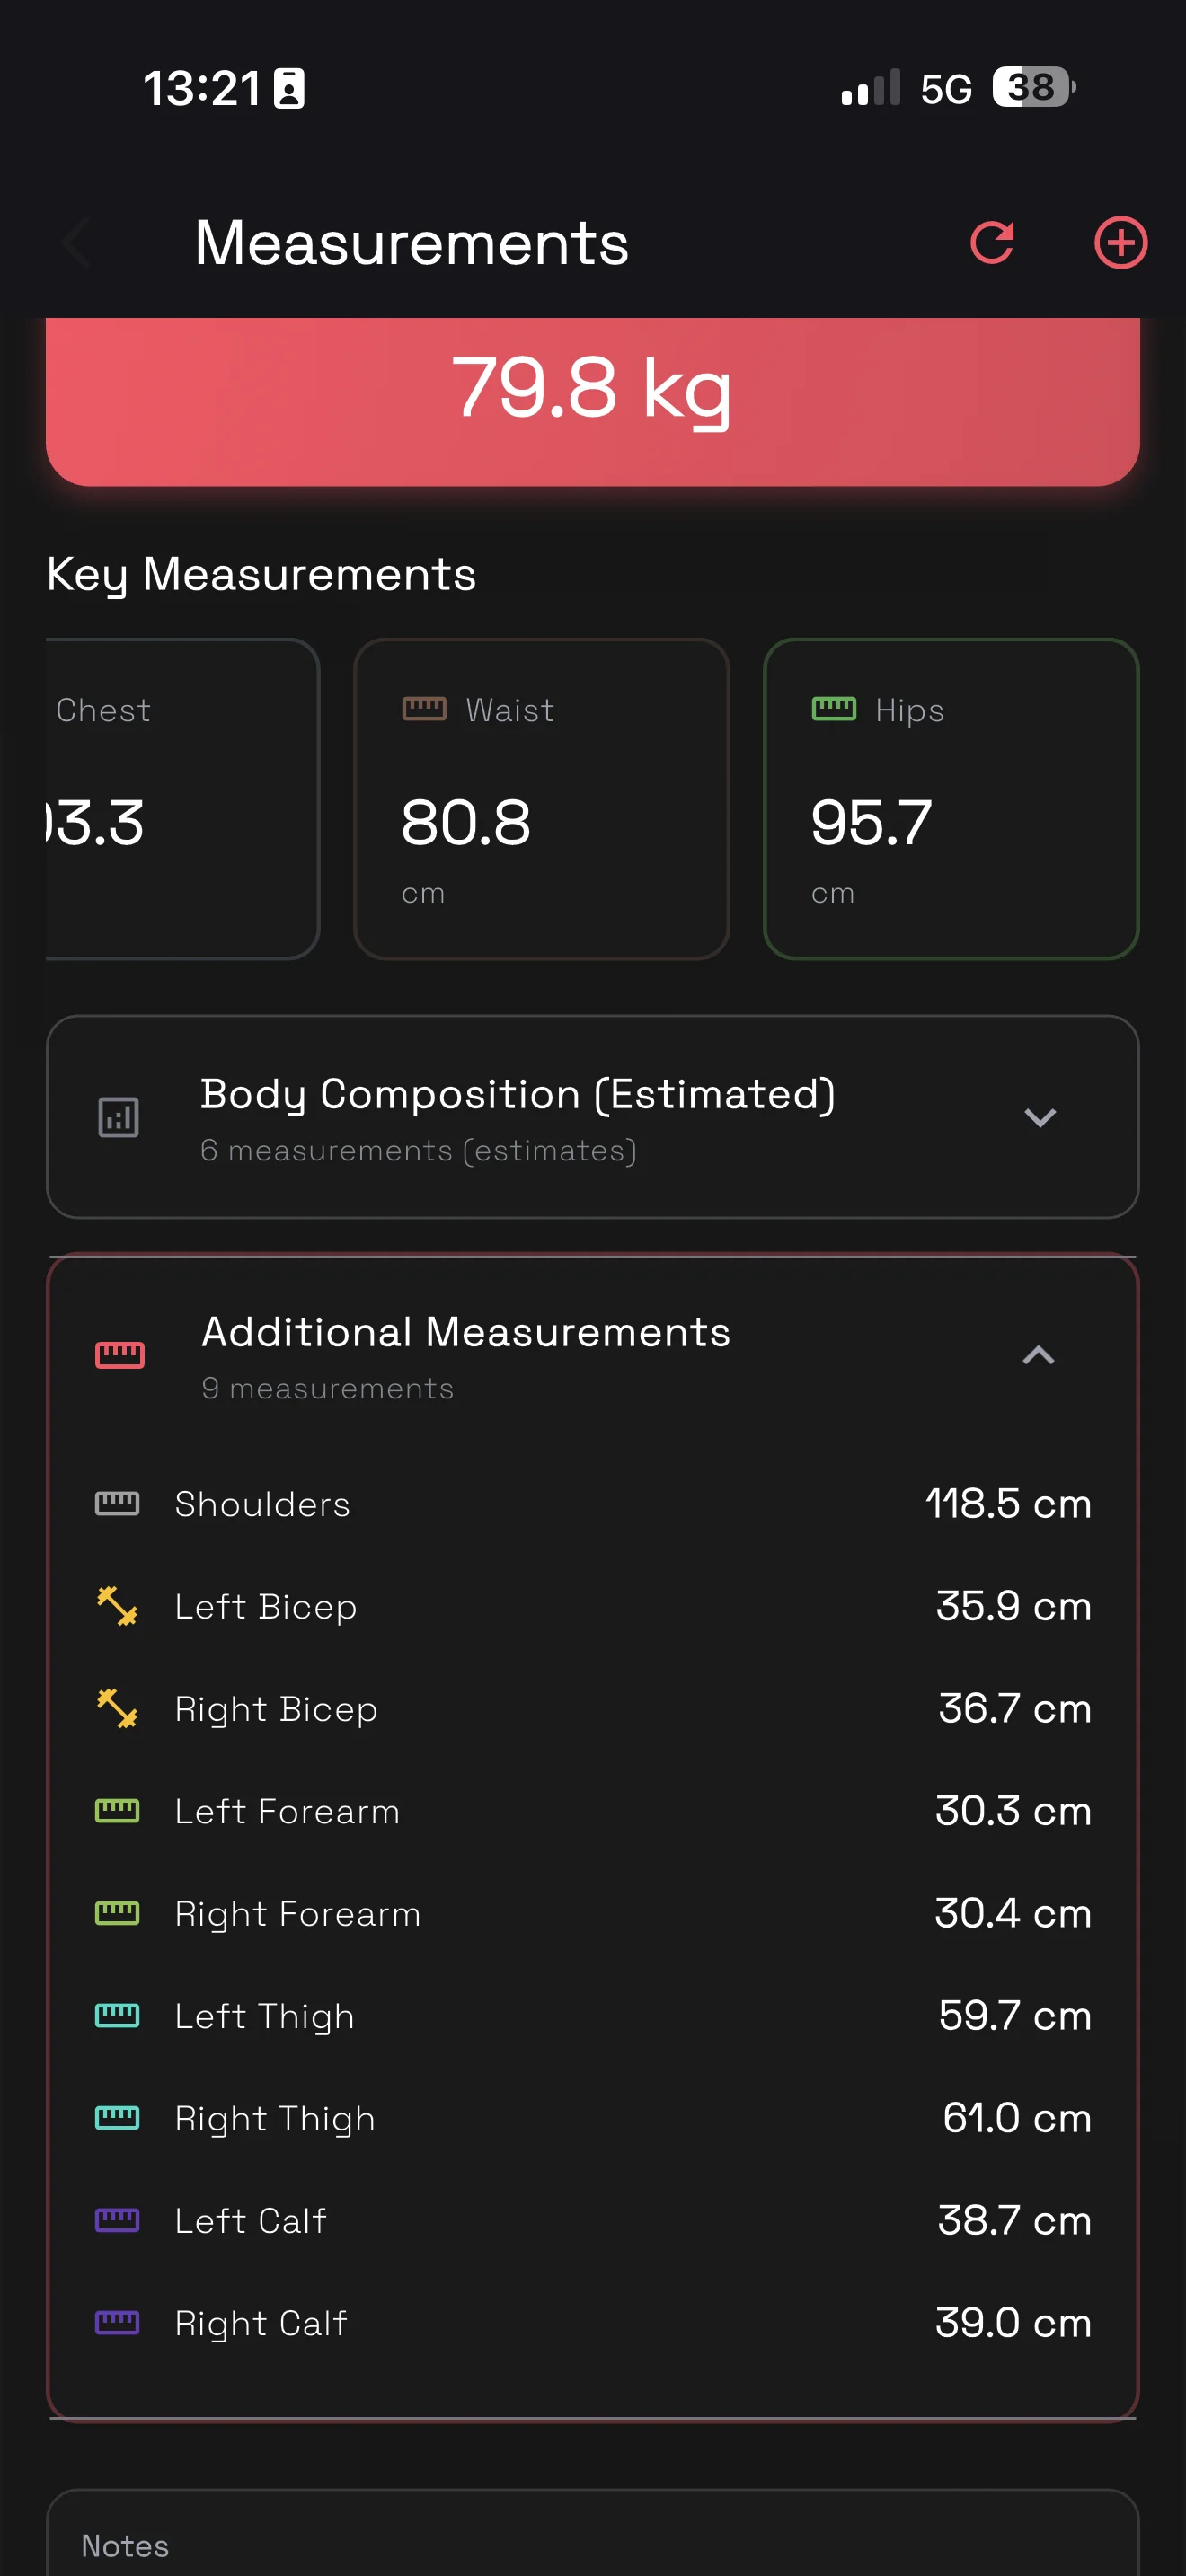
Task: Tap the green ruler icon for Hips
Action: coord(833,709)
